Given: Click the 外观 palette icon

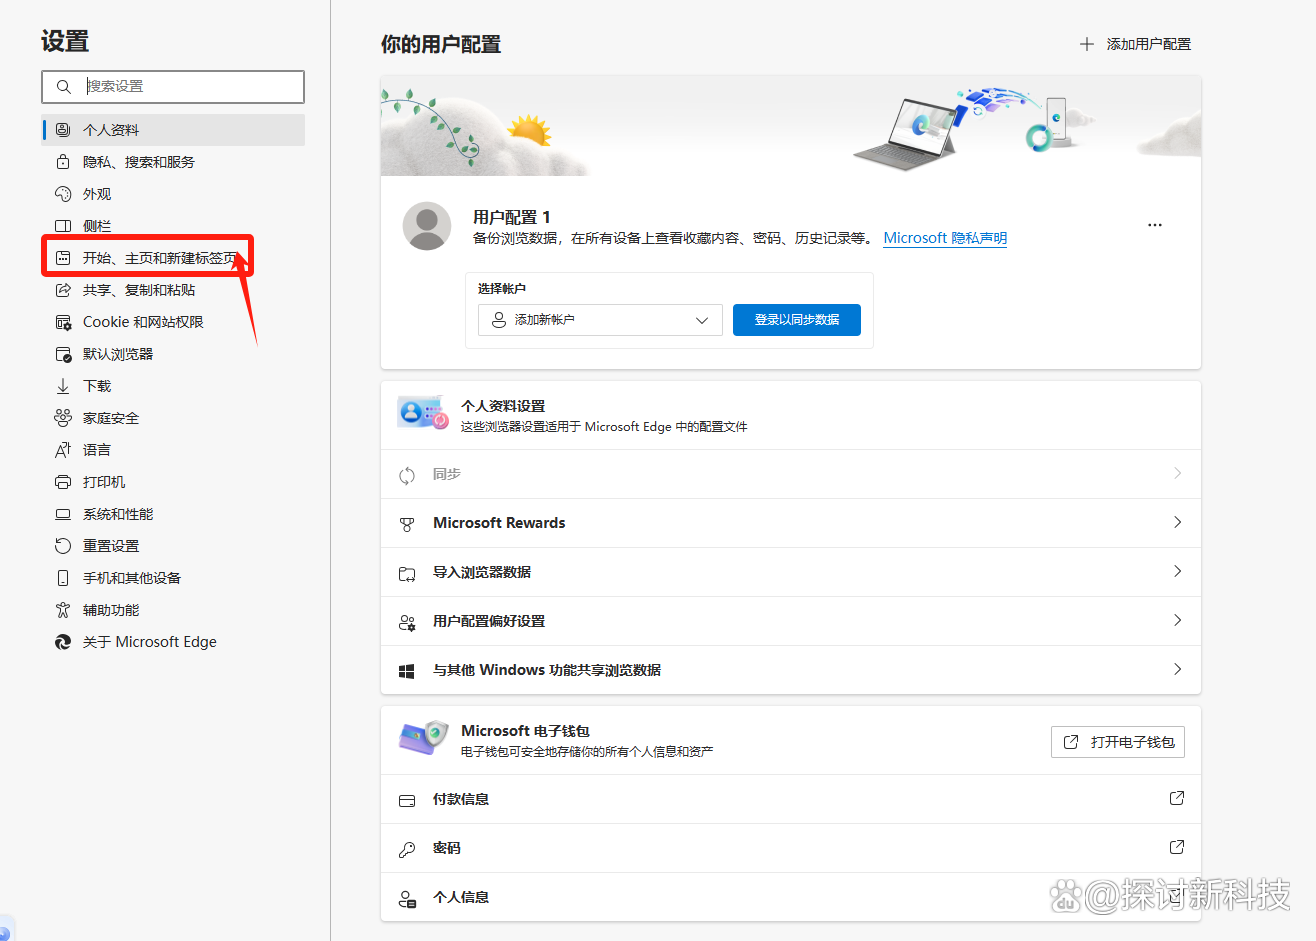Looking at the screenshot, I should (x=63, y=194).
